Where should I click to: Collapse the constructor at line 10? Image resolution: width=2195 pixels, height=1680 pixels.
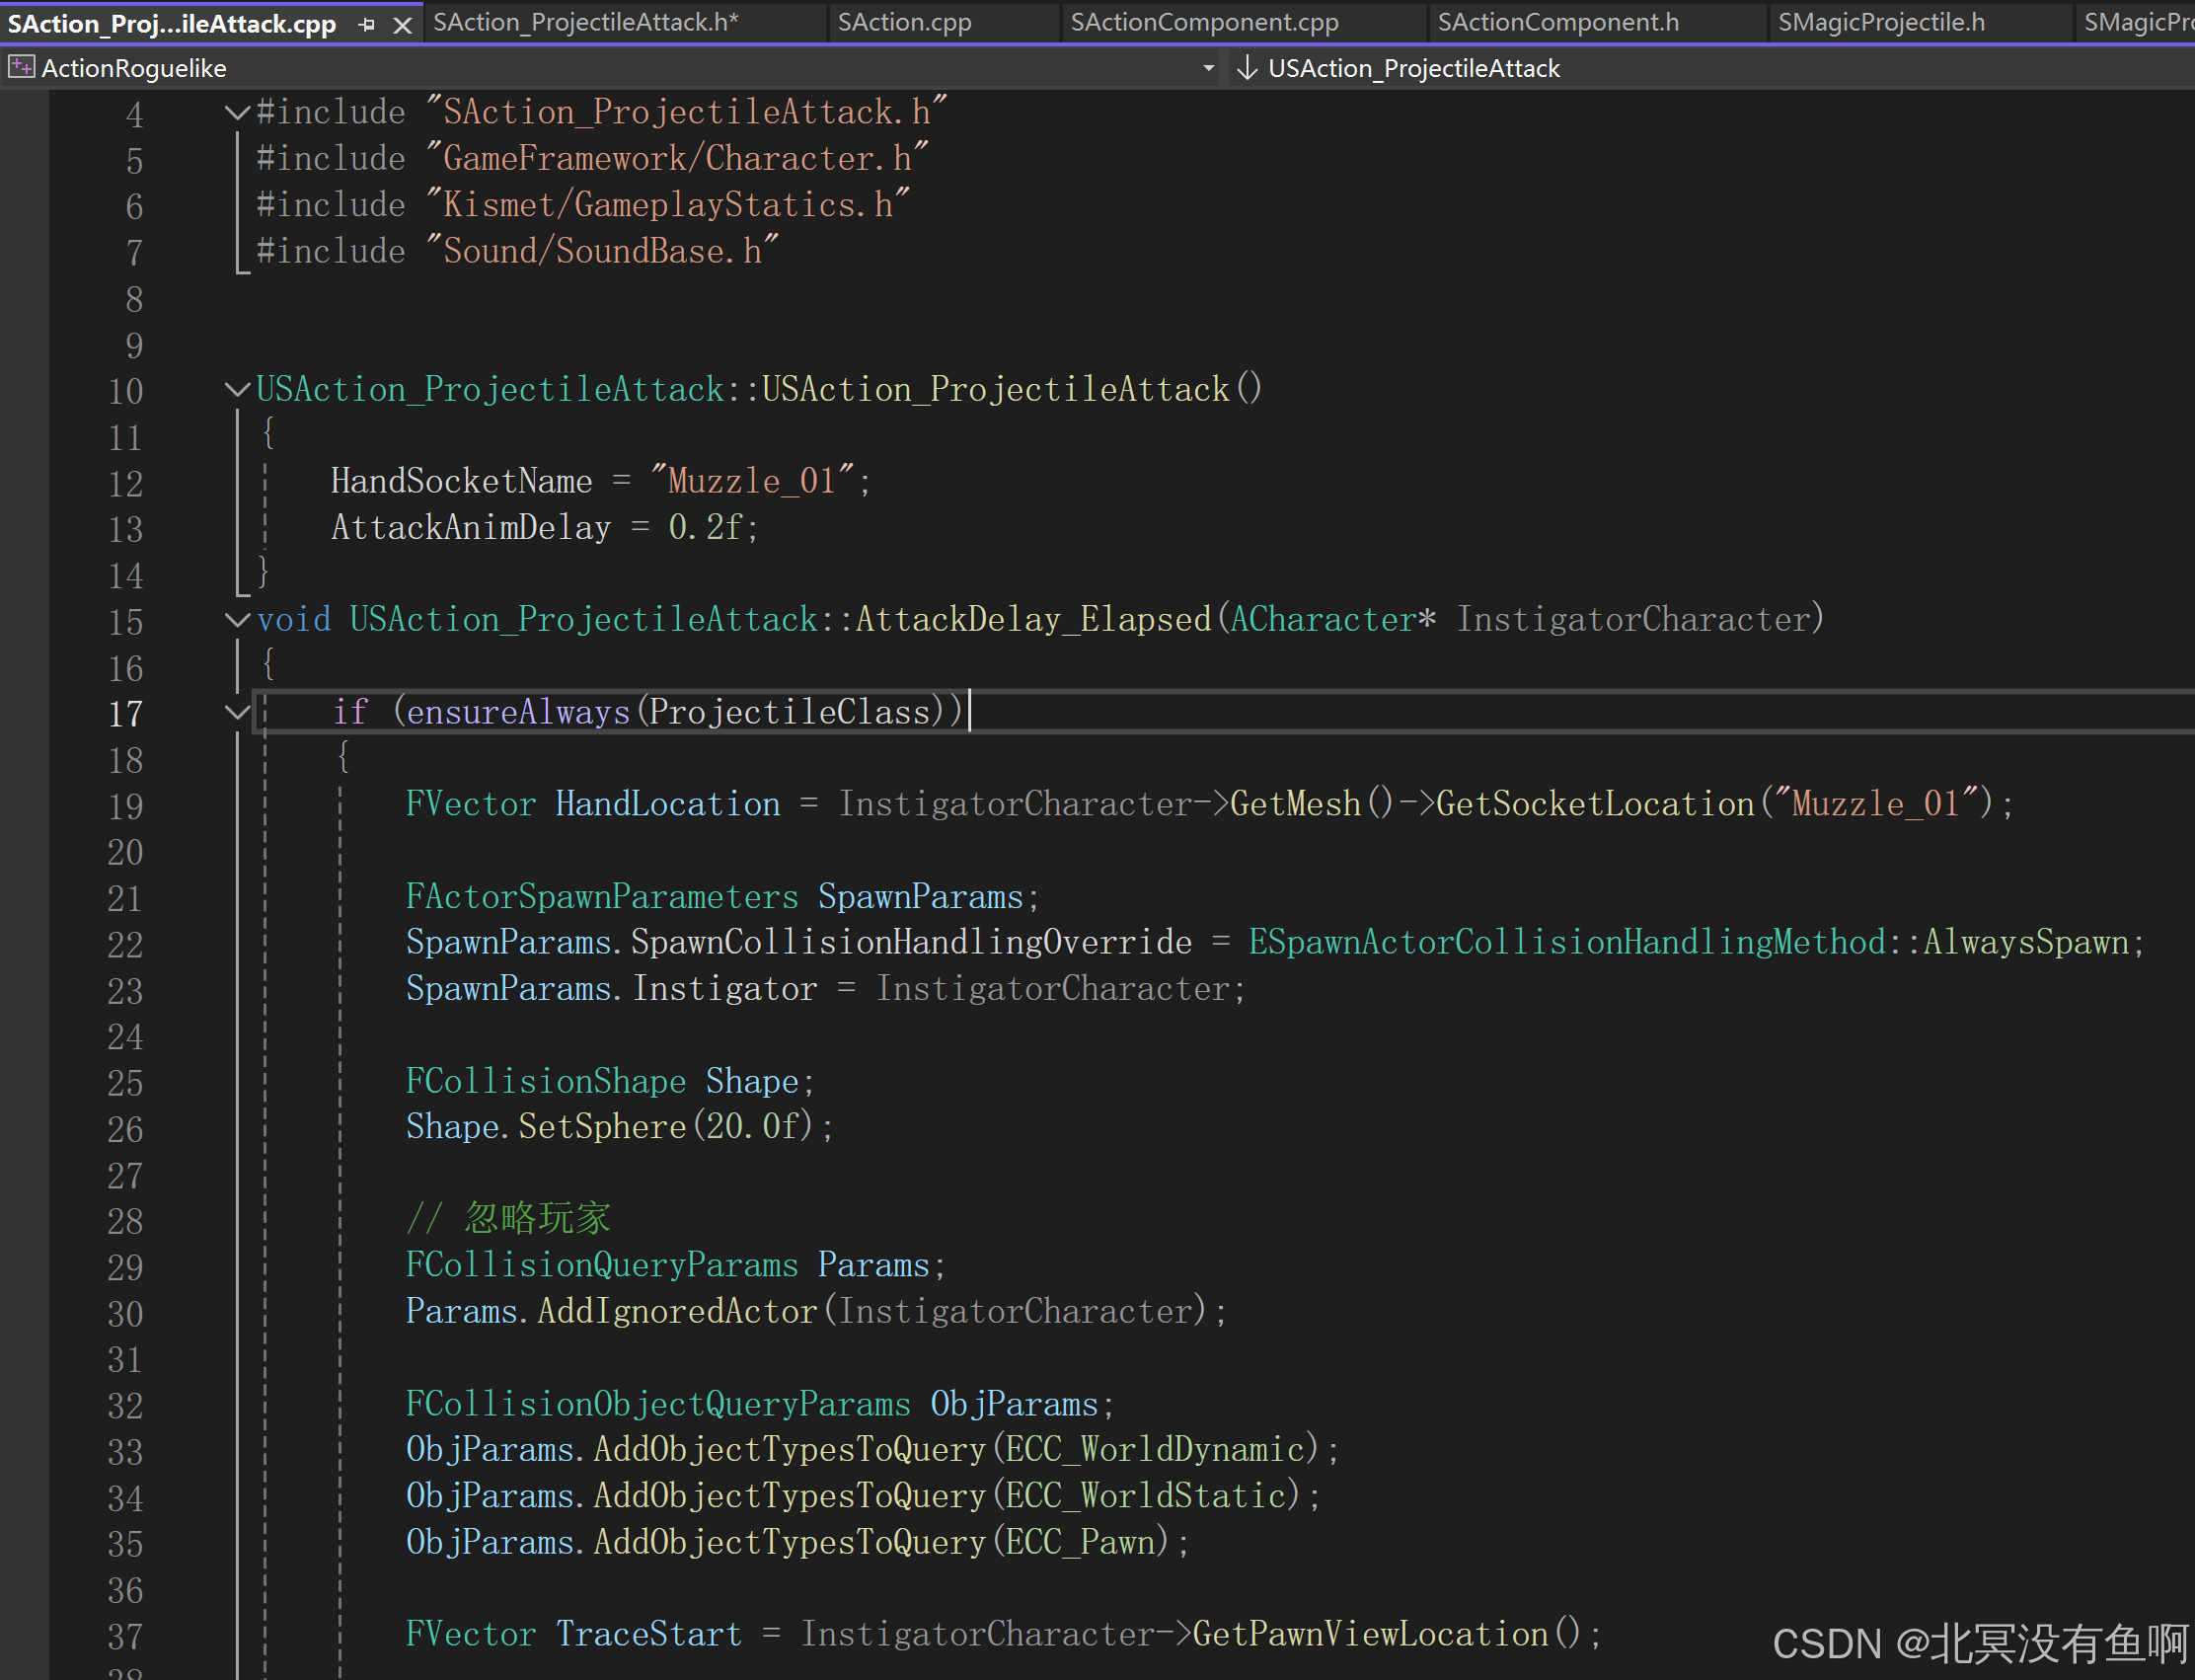237,389
